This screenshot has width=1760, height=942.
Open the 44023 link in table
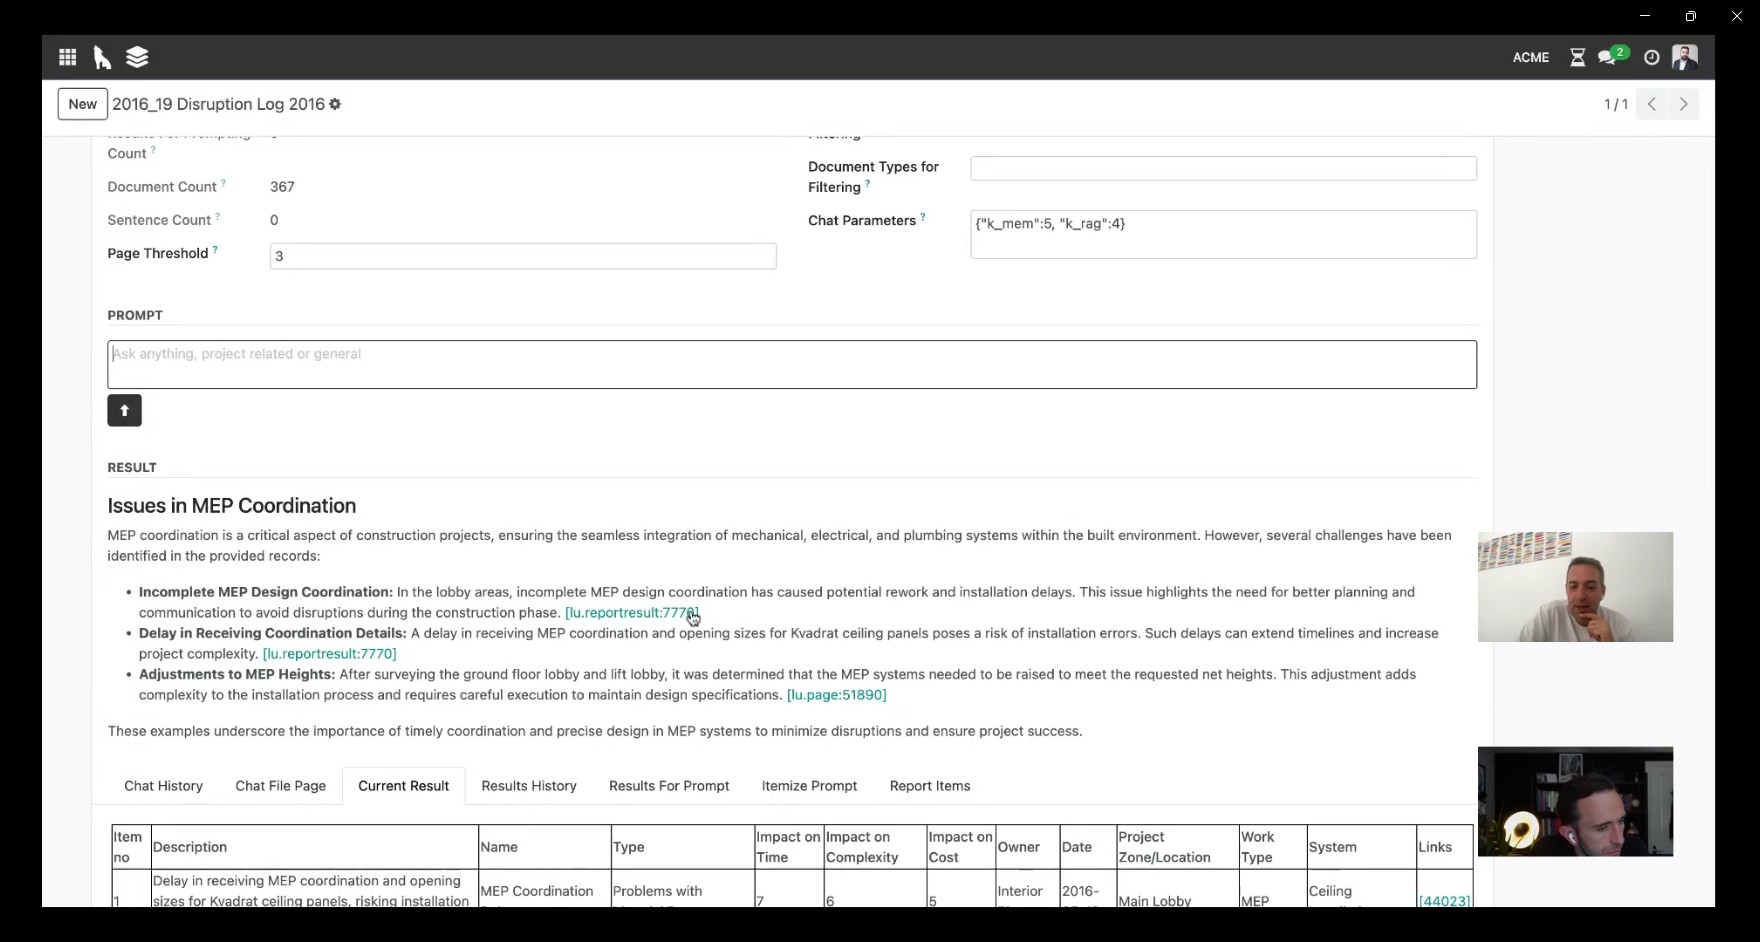click(1444, 901)
